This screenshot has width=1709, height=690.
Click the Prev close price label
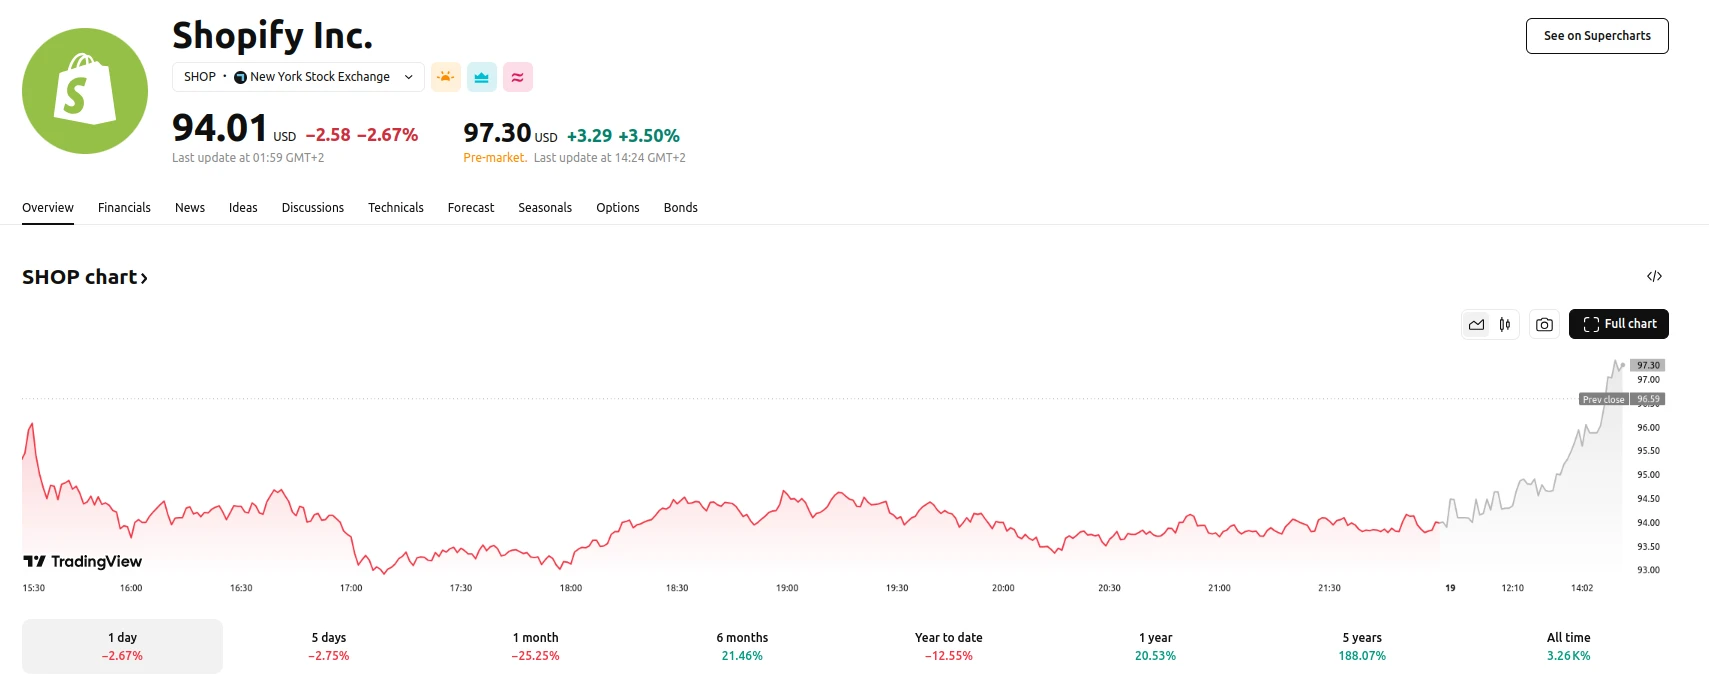click(1603, 399)
